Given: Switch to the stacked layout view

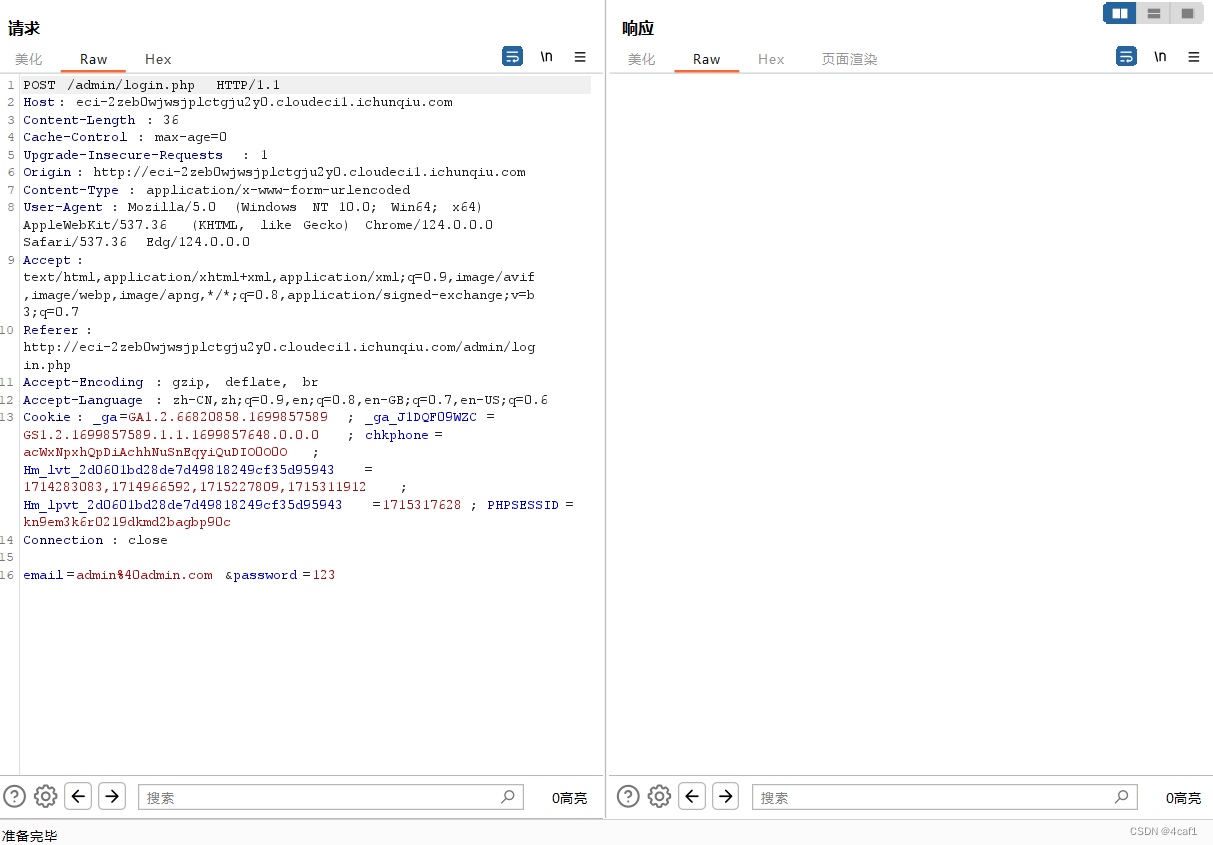Looking at the screenshot, I should [1153, 13].
